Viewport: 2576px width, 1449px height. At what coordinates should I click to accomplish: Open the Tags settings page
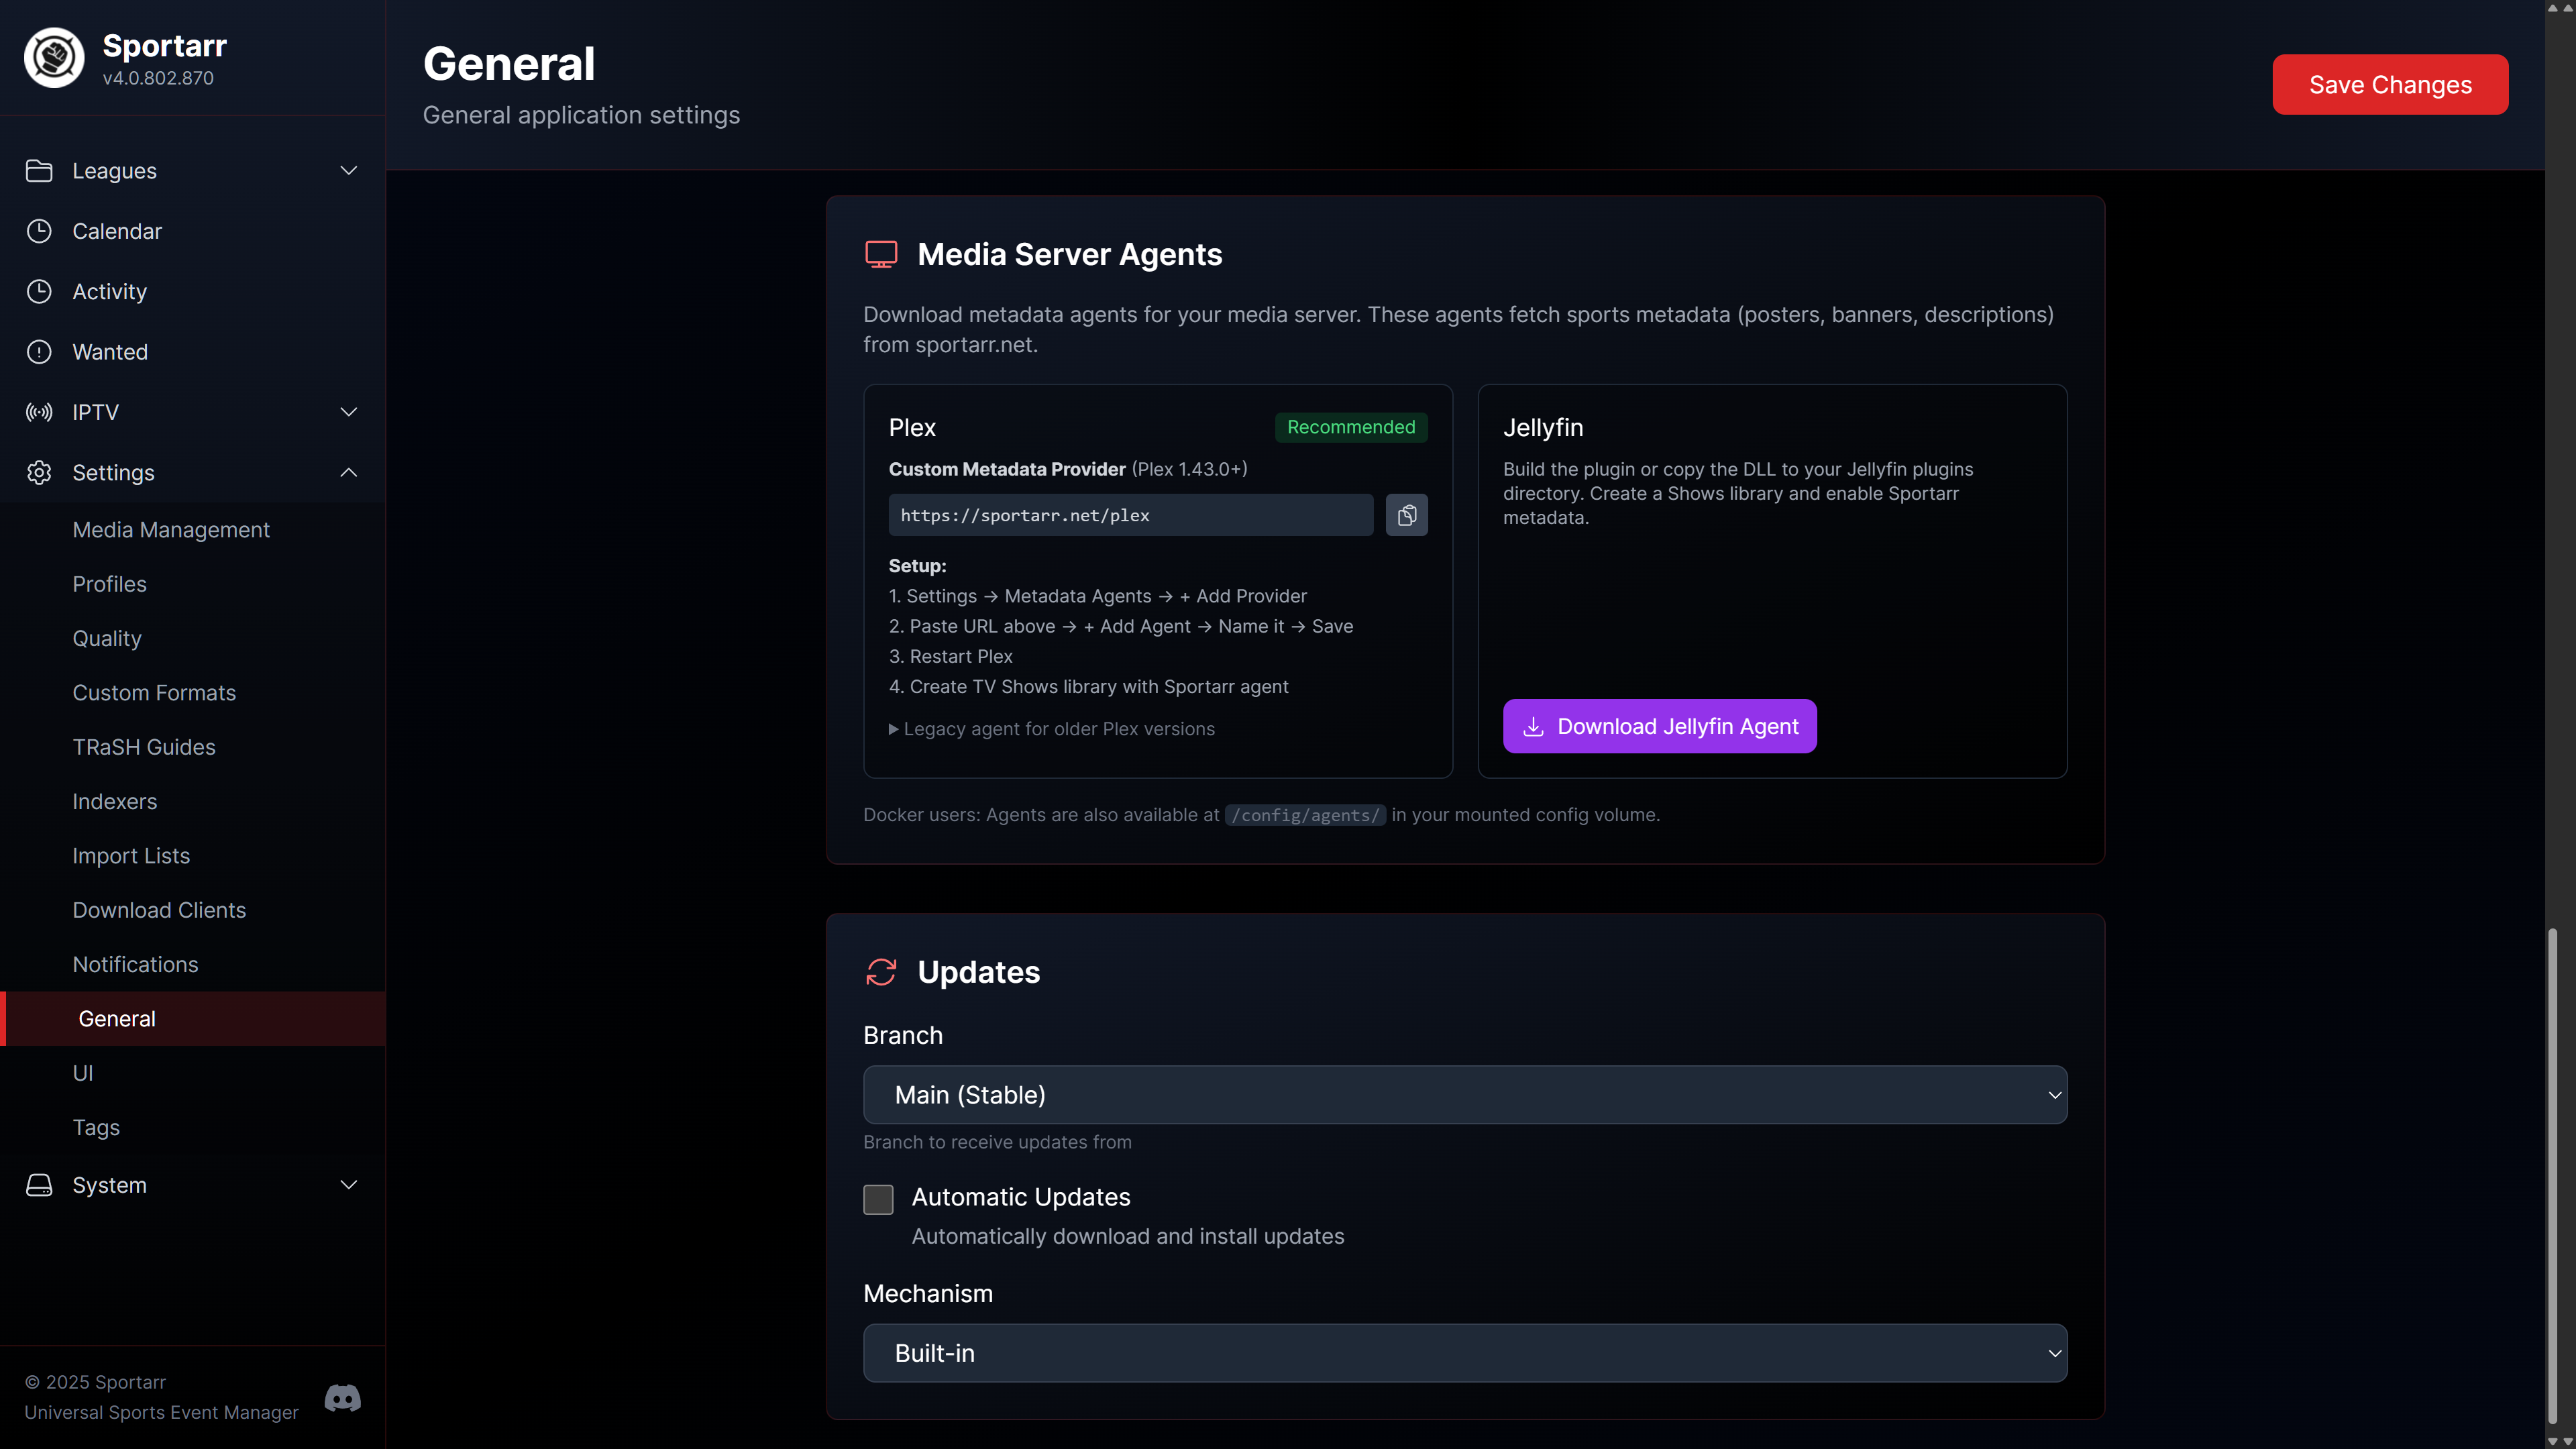pyautogui.click(x=96, y=1127)
